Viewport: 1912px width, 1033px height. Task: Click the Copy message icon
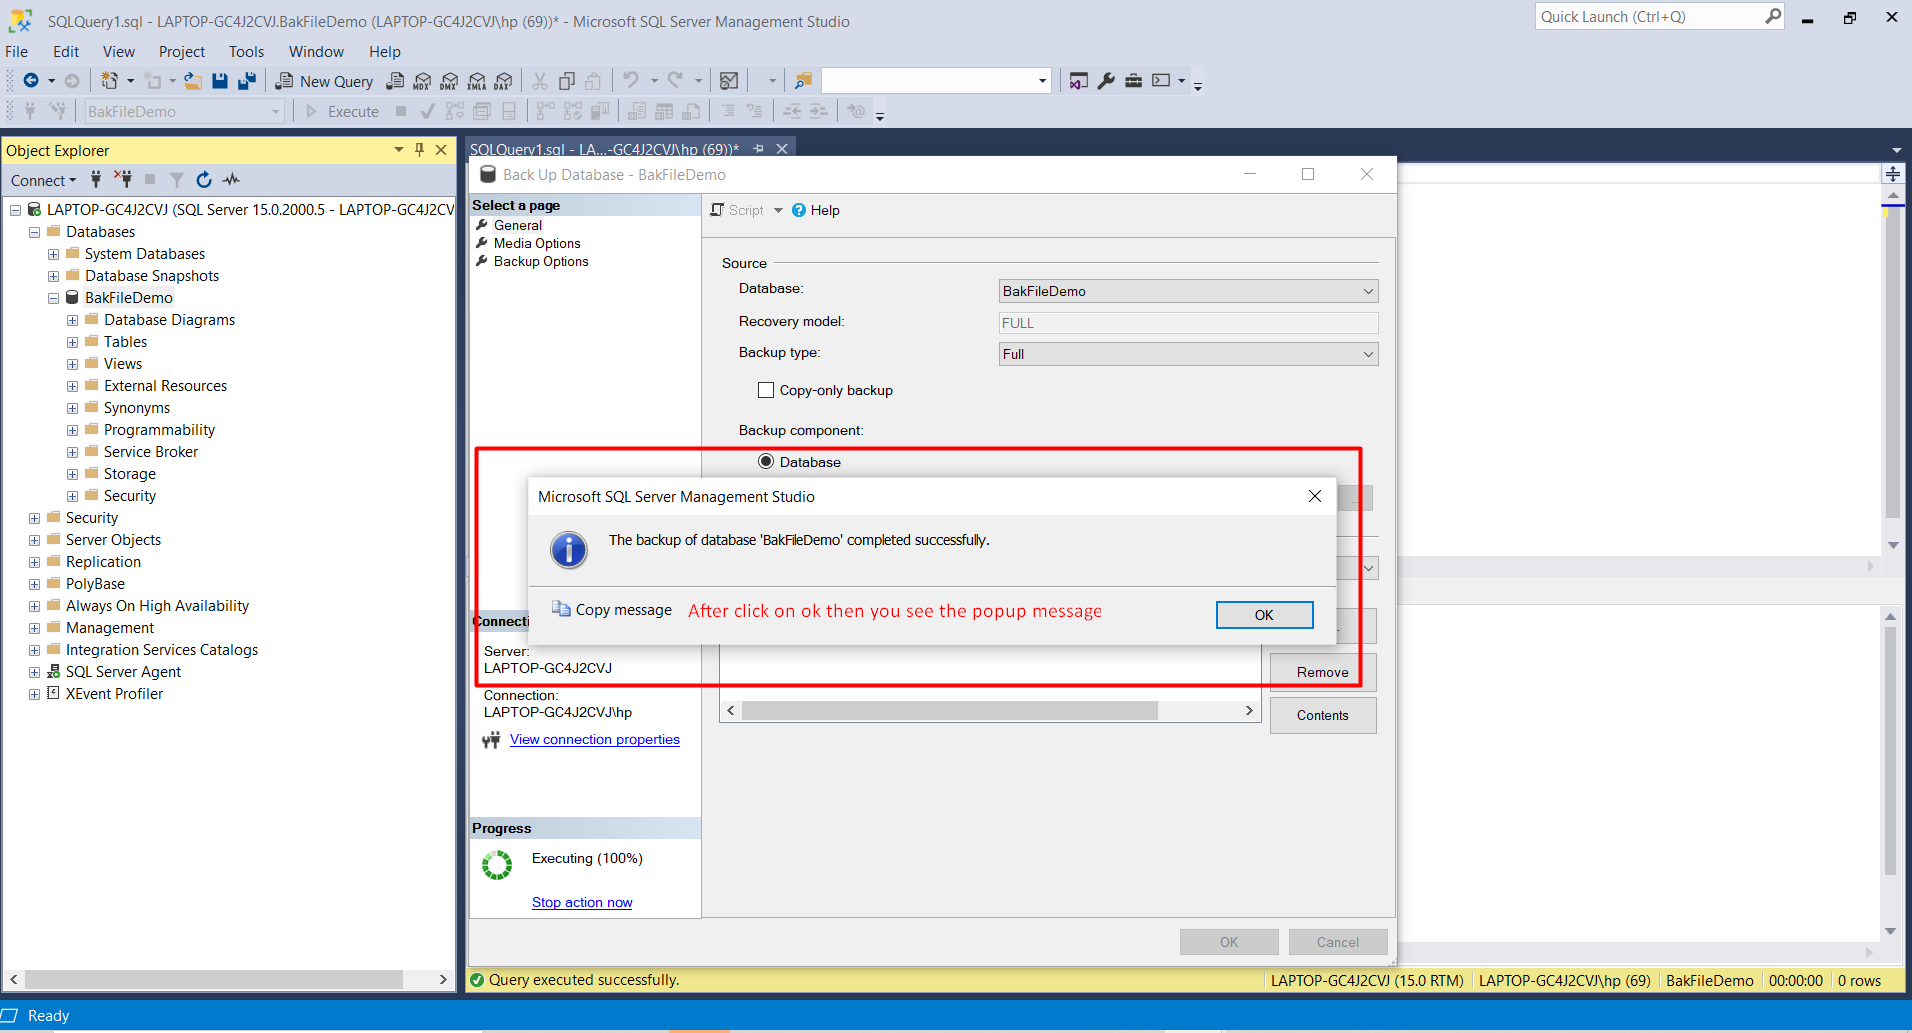561,609
